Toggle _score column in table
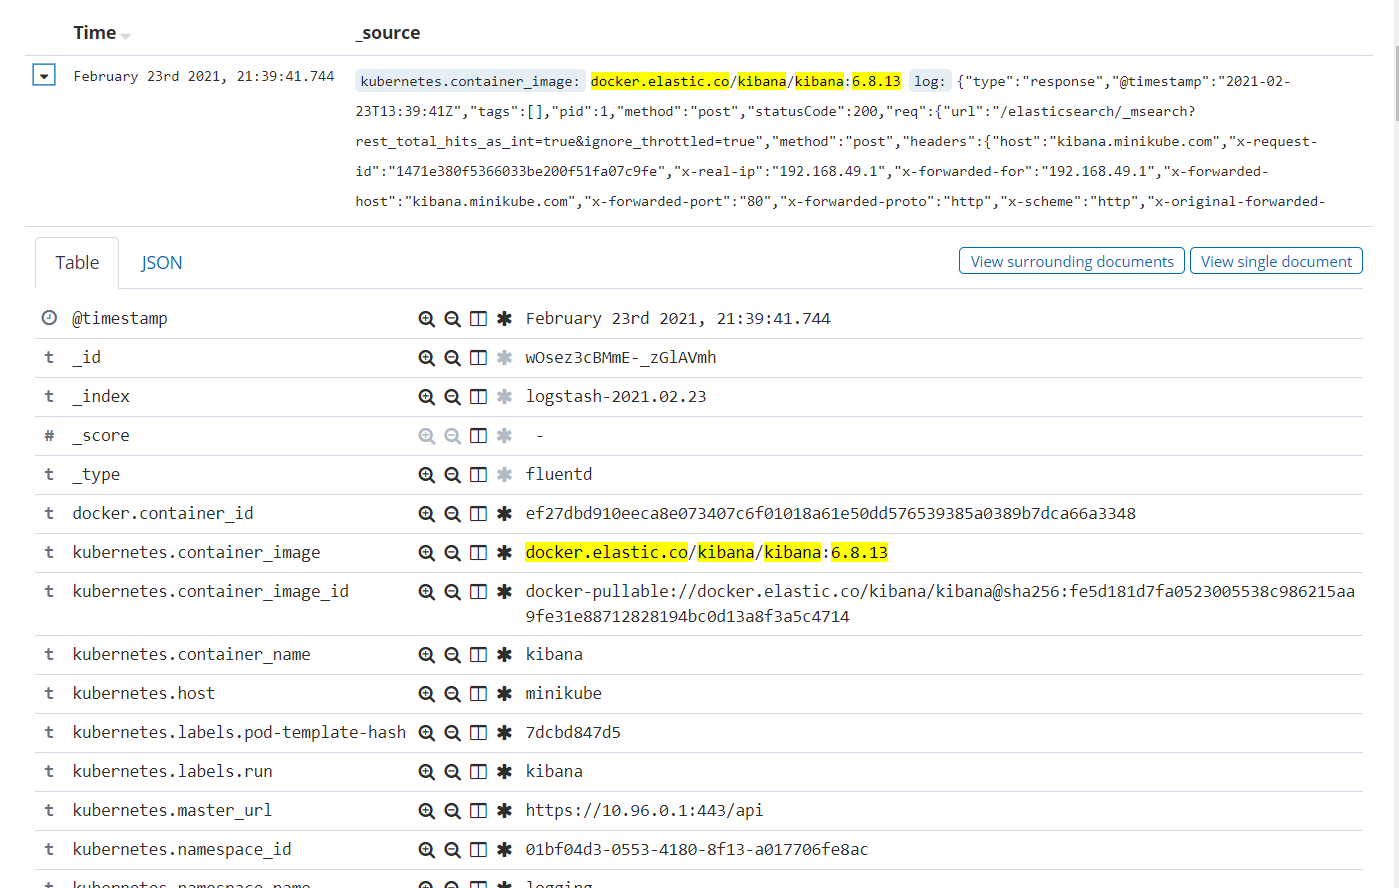 click(479, 436)
